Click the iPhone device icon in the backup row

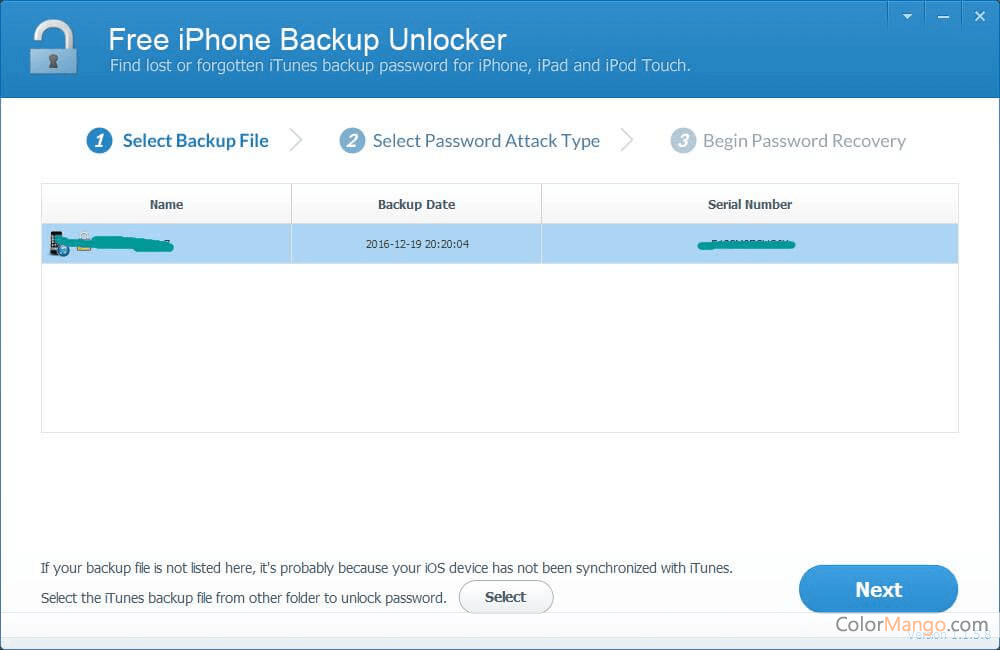coord(58,244)
